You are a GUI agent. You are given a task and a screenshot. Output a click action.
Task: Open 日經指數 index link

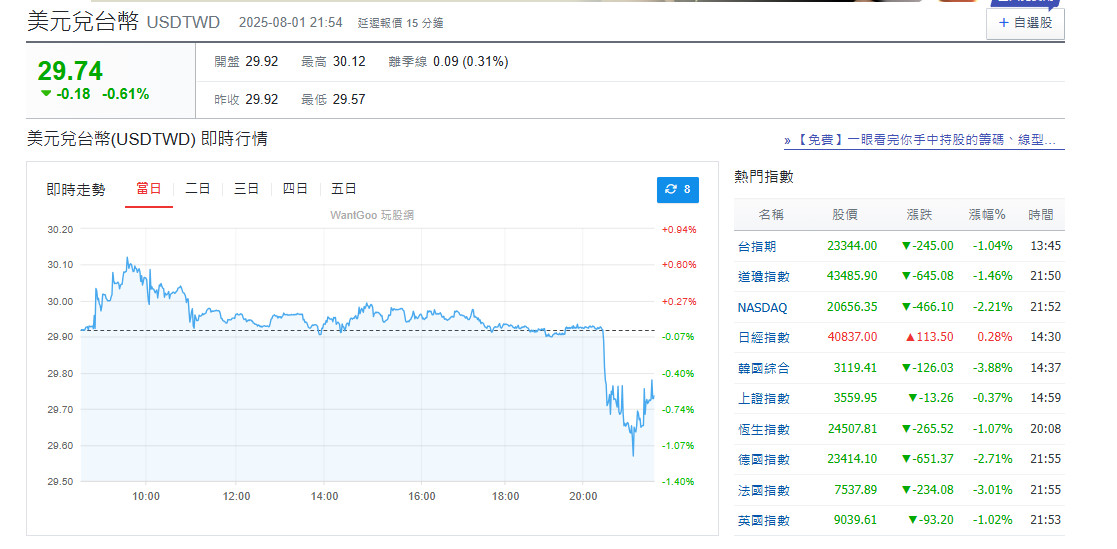763,337
